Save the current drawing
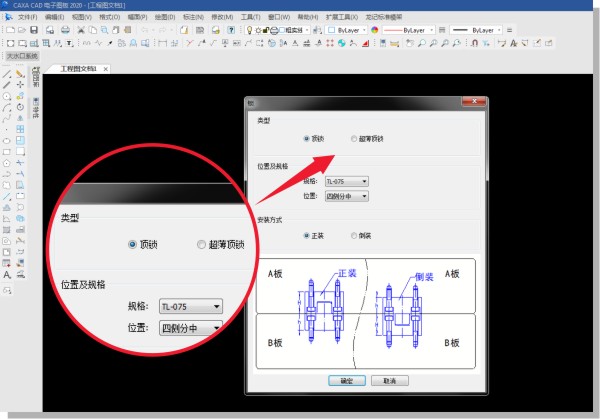Viewport: 600px width, 419px height. pyautogui.click(x=34, y=30)
